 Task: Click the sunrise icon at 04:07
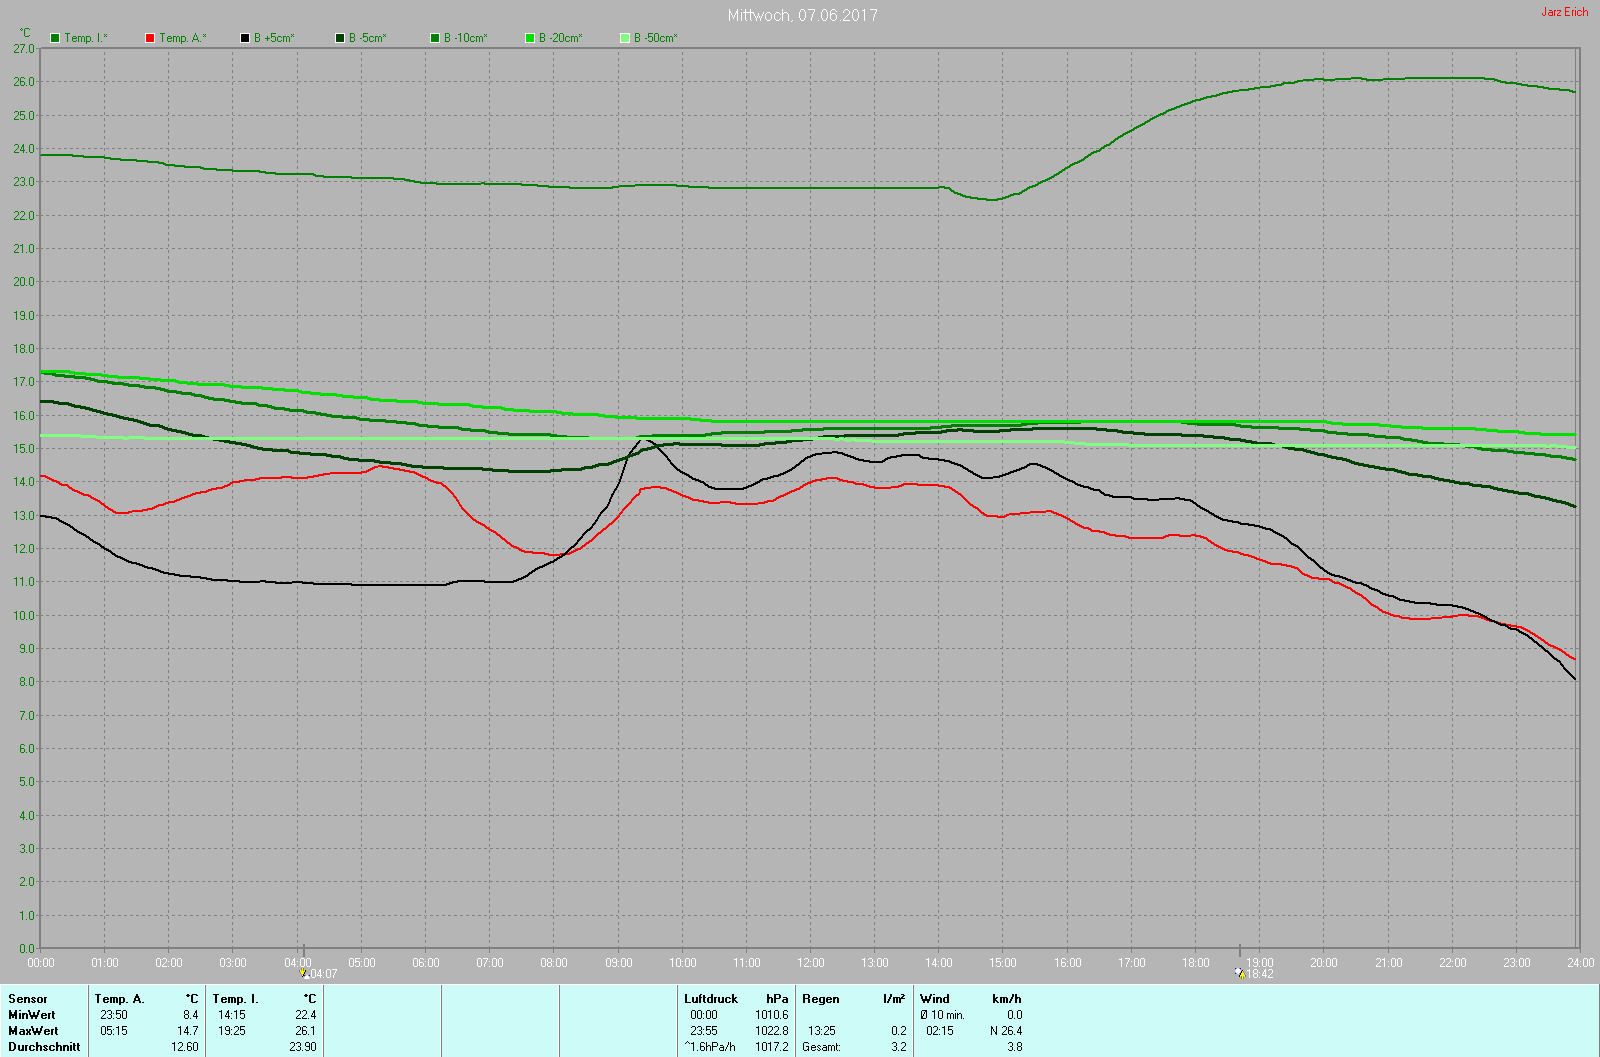coord(303,973)
